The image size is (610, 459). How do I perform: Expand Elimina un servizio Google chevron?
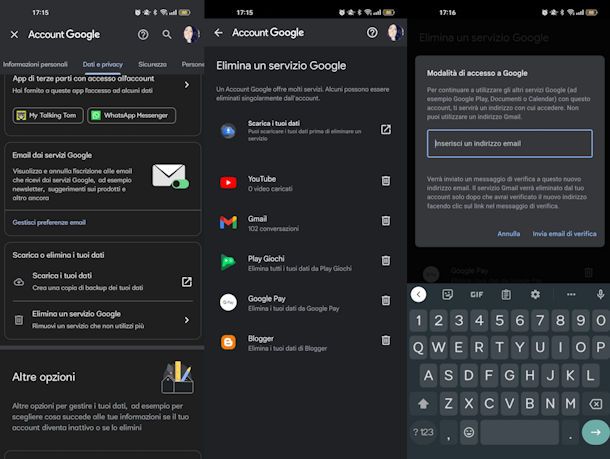[187, 320]
